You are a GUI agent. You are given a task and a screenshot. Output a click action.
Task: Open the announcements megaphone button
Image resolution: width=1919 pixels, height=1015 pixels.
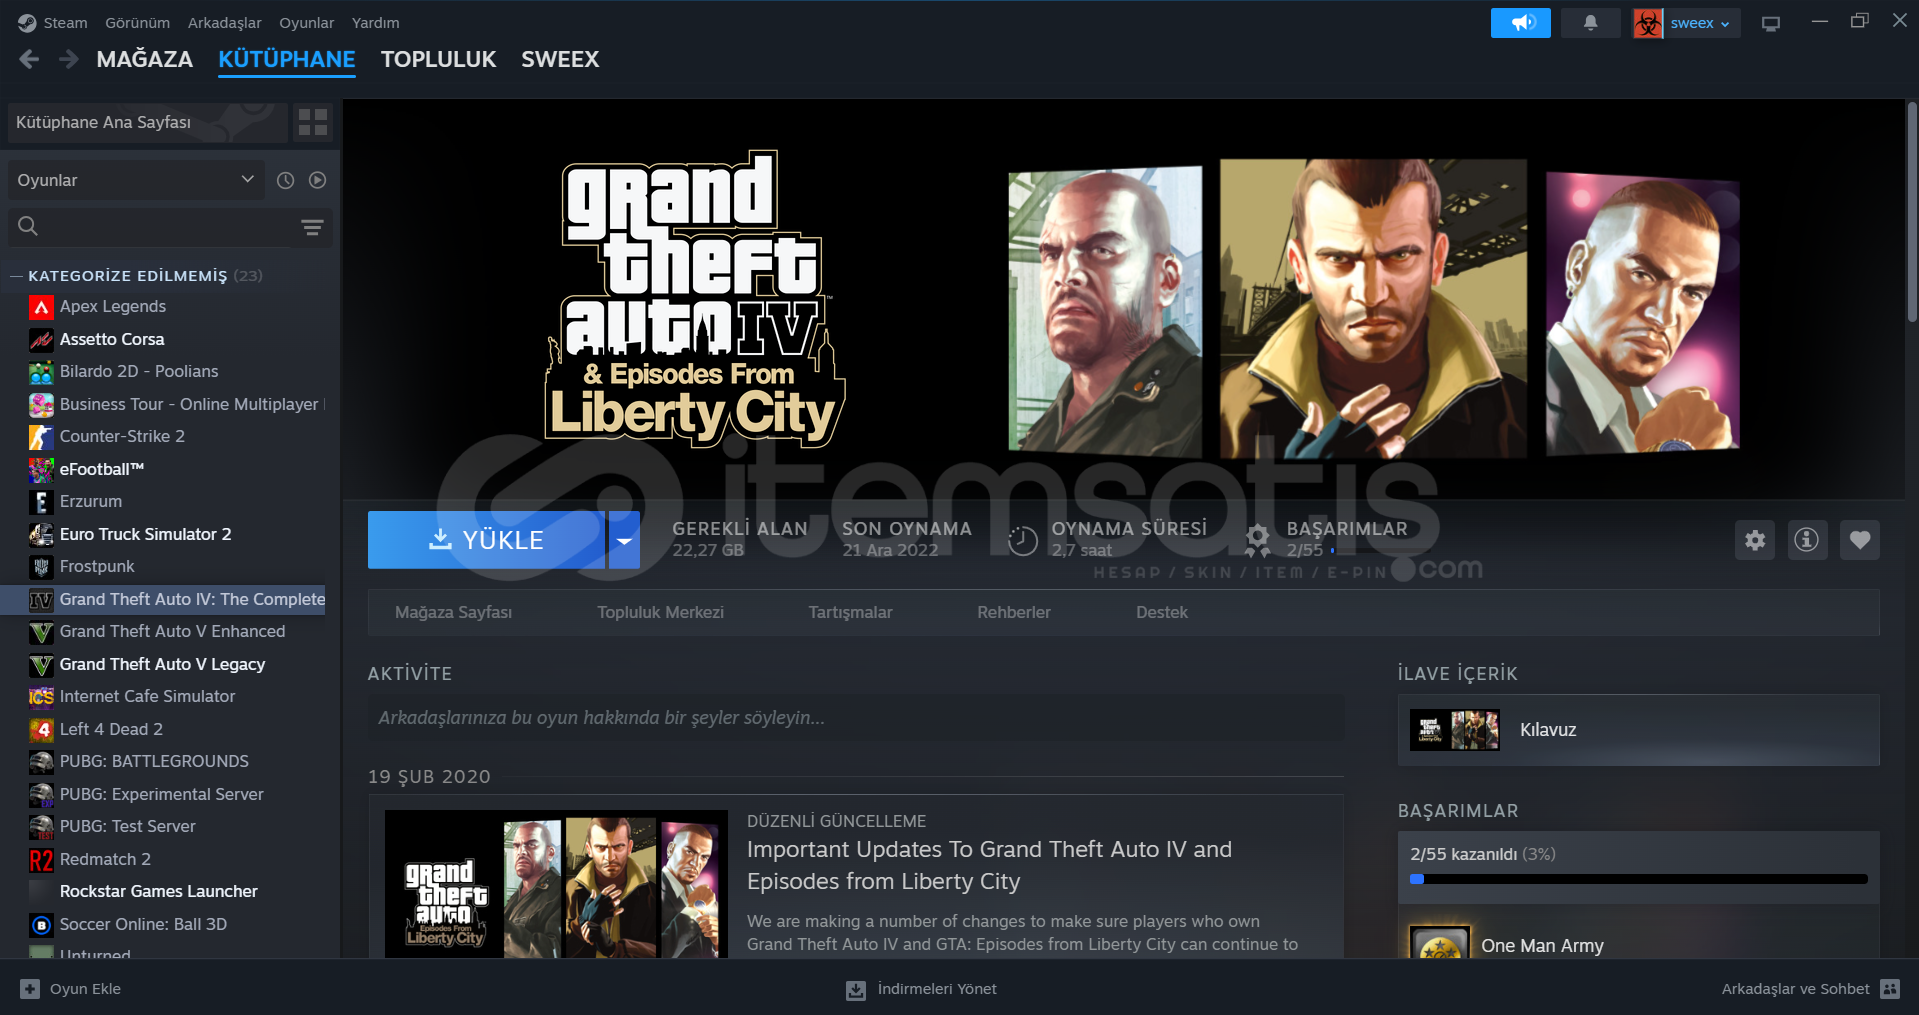tap(1520, 23)
